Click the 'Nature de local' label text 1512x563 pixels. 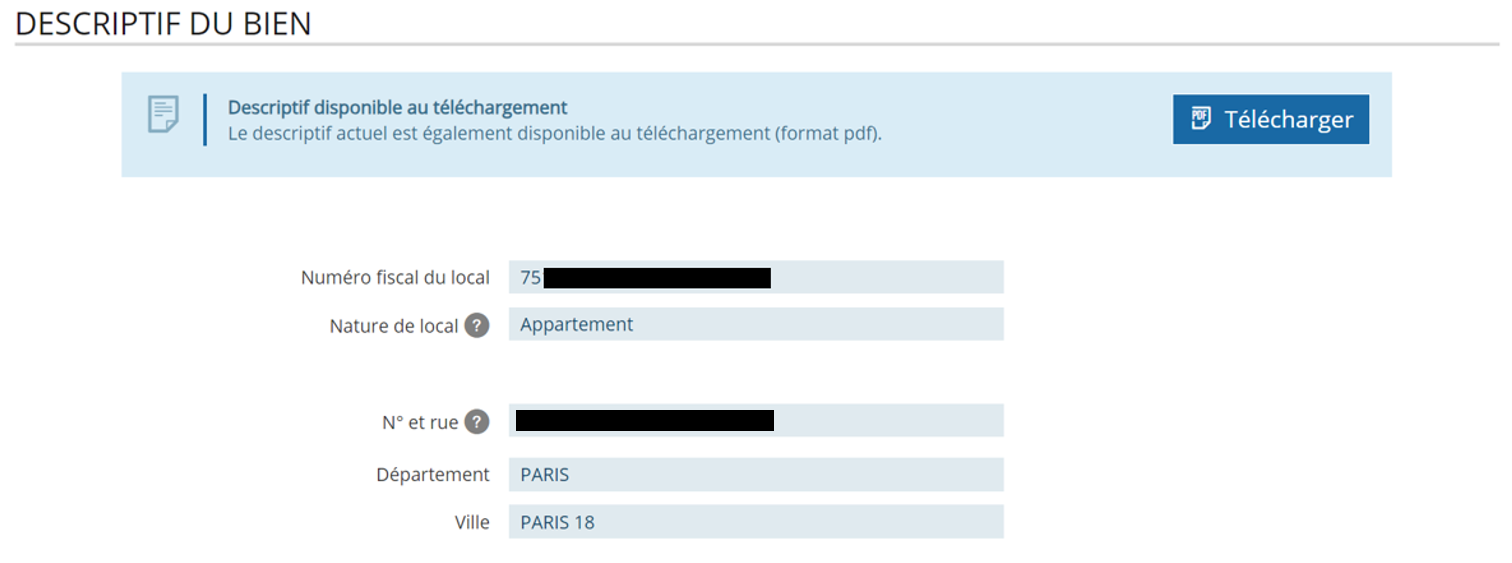point(394,326)
